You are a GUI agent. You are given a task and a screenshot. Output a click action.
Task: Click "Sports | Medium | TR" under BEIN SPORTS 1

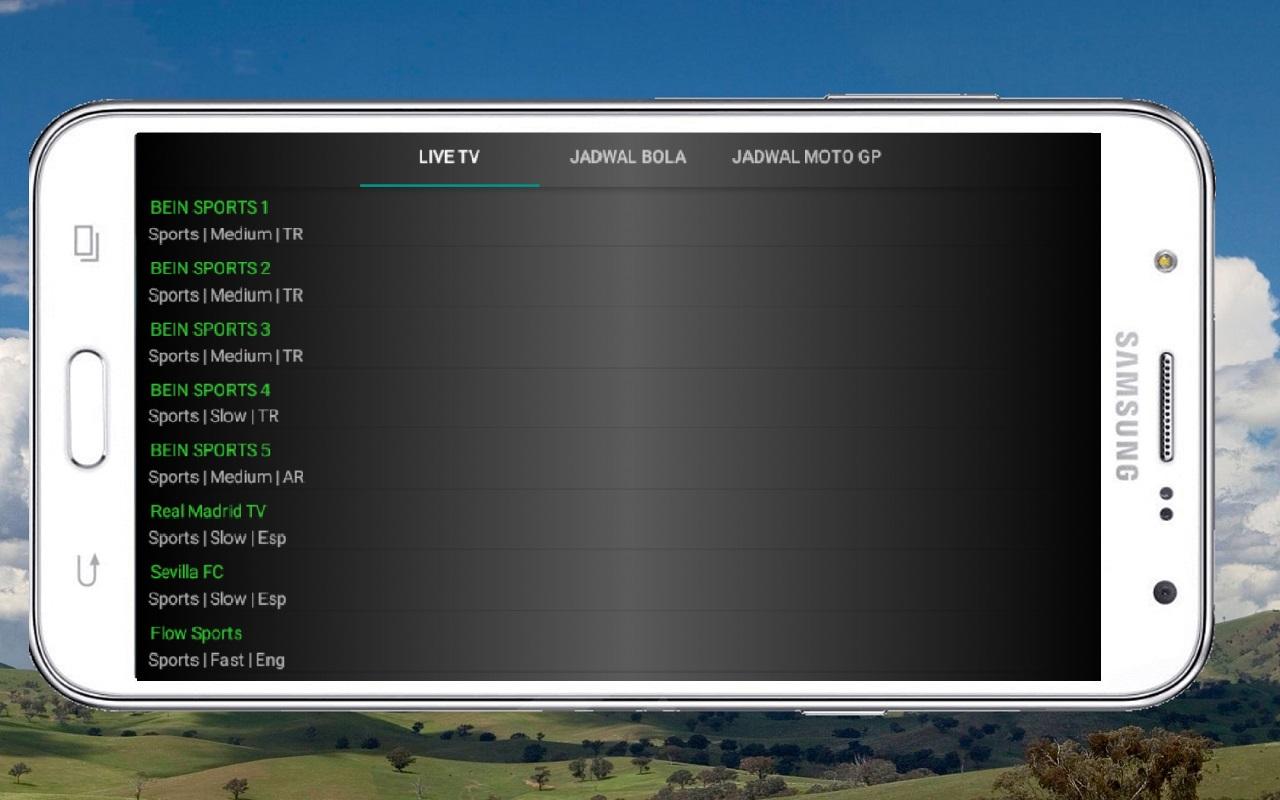point(226,234)
